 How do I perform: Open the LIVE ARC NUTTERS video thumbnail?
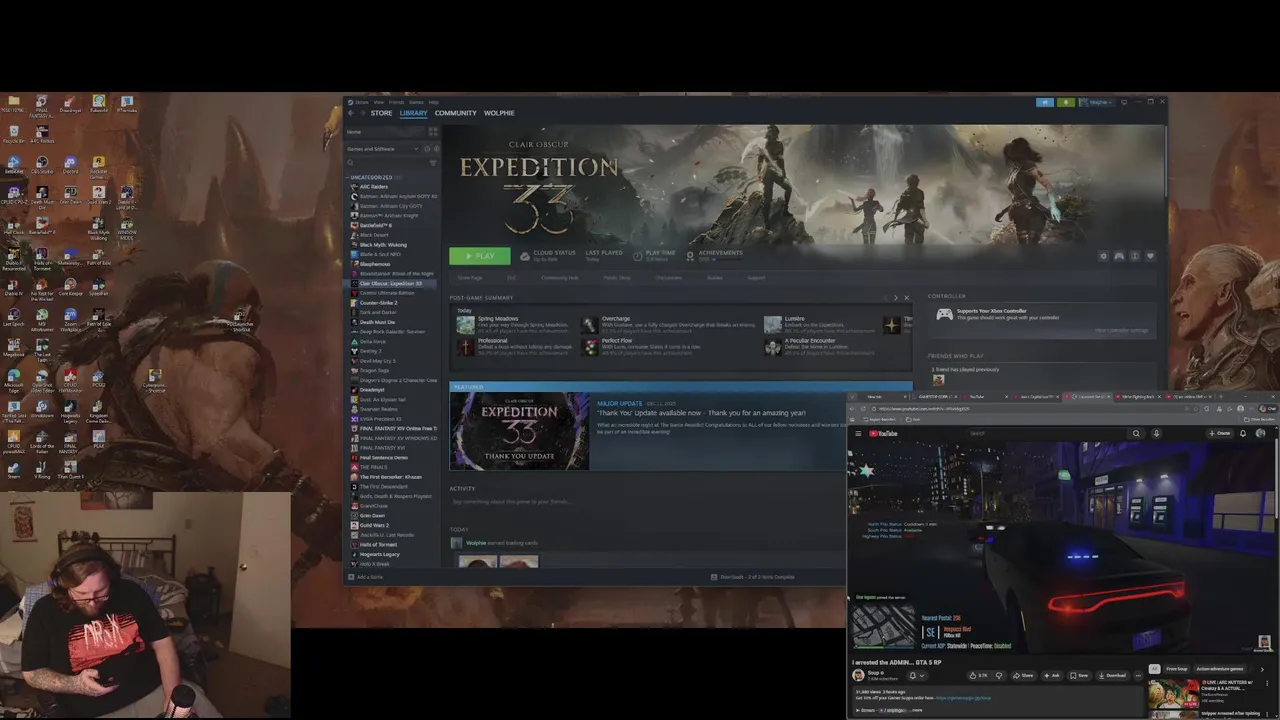pyautogui.click(x=1173, y=694)
